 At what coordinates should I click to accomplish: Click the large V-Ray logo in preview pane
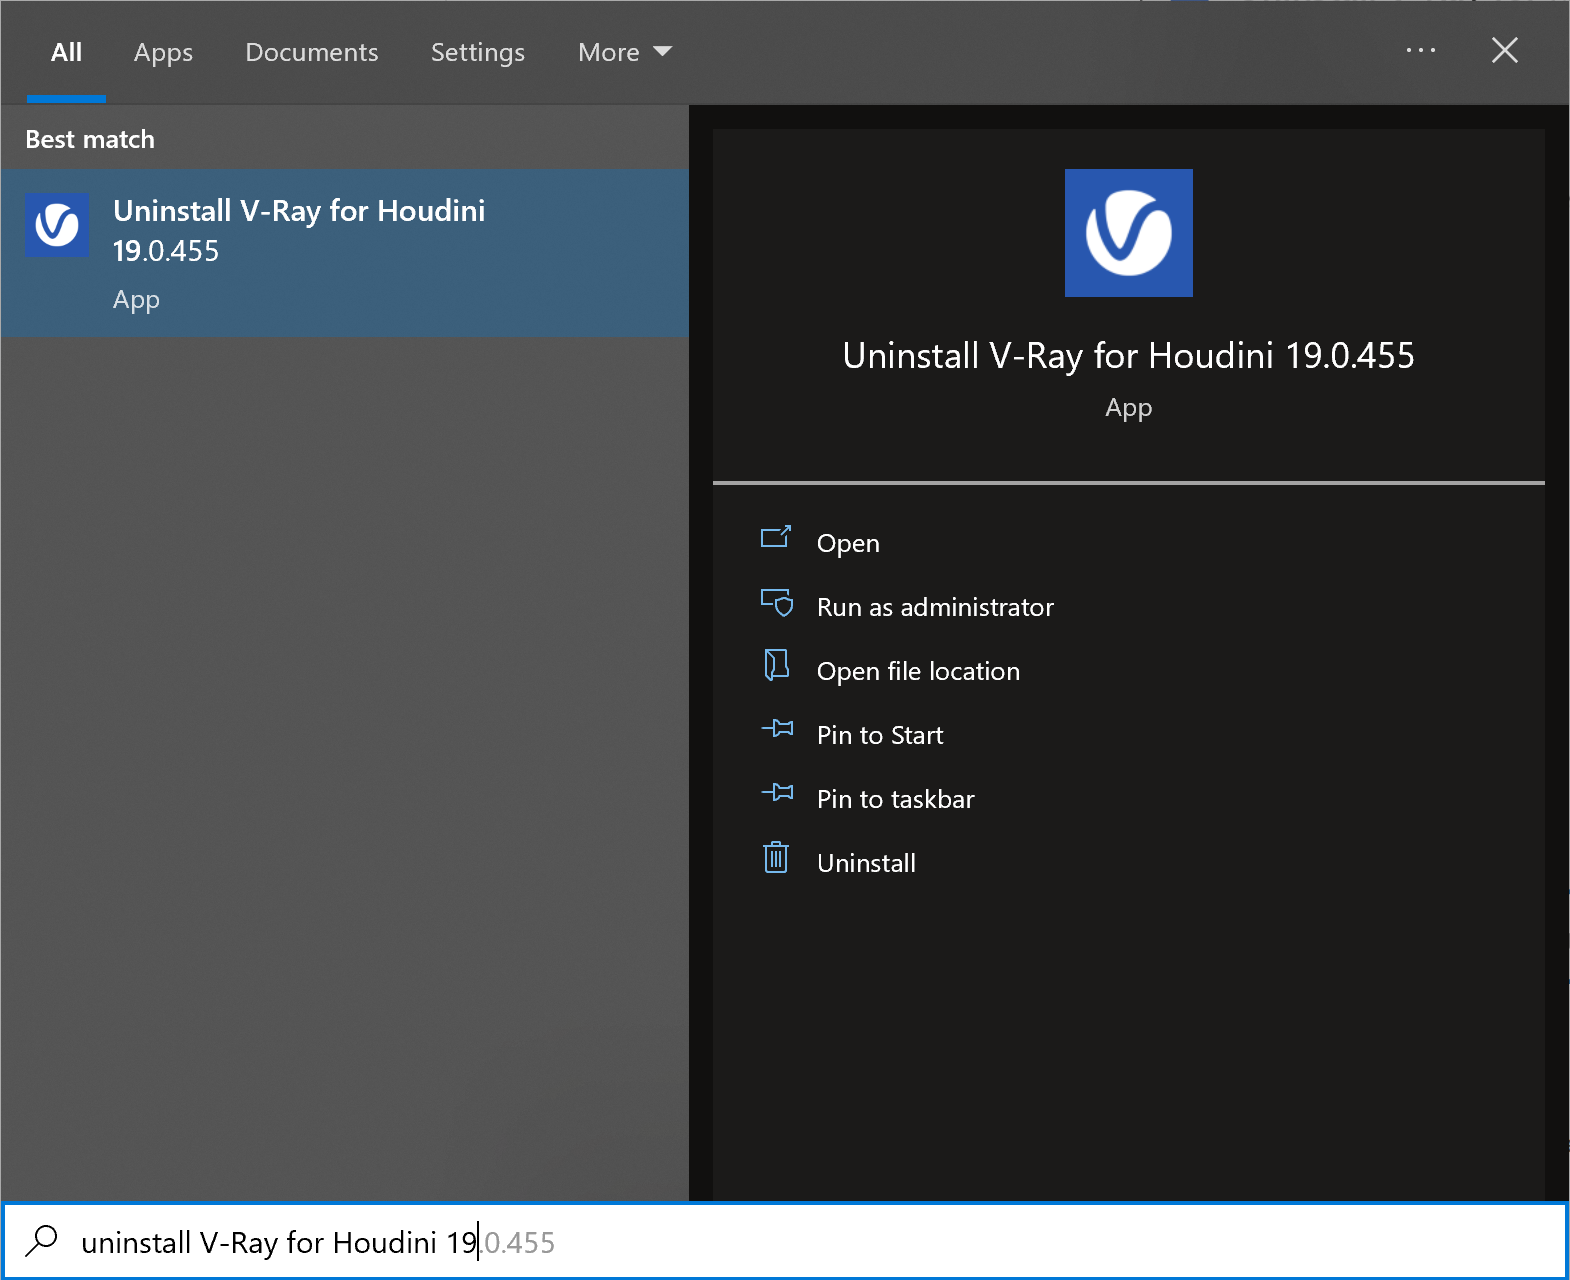click(1129, 233)
